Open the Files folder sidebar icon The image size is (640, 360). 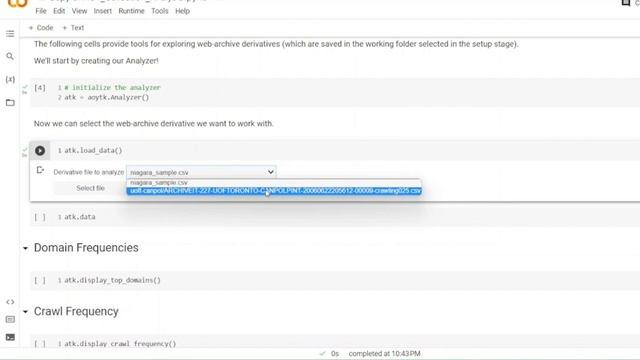coord(10,102)
